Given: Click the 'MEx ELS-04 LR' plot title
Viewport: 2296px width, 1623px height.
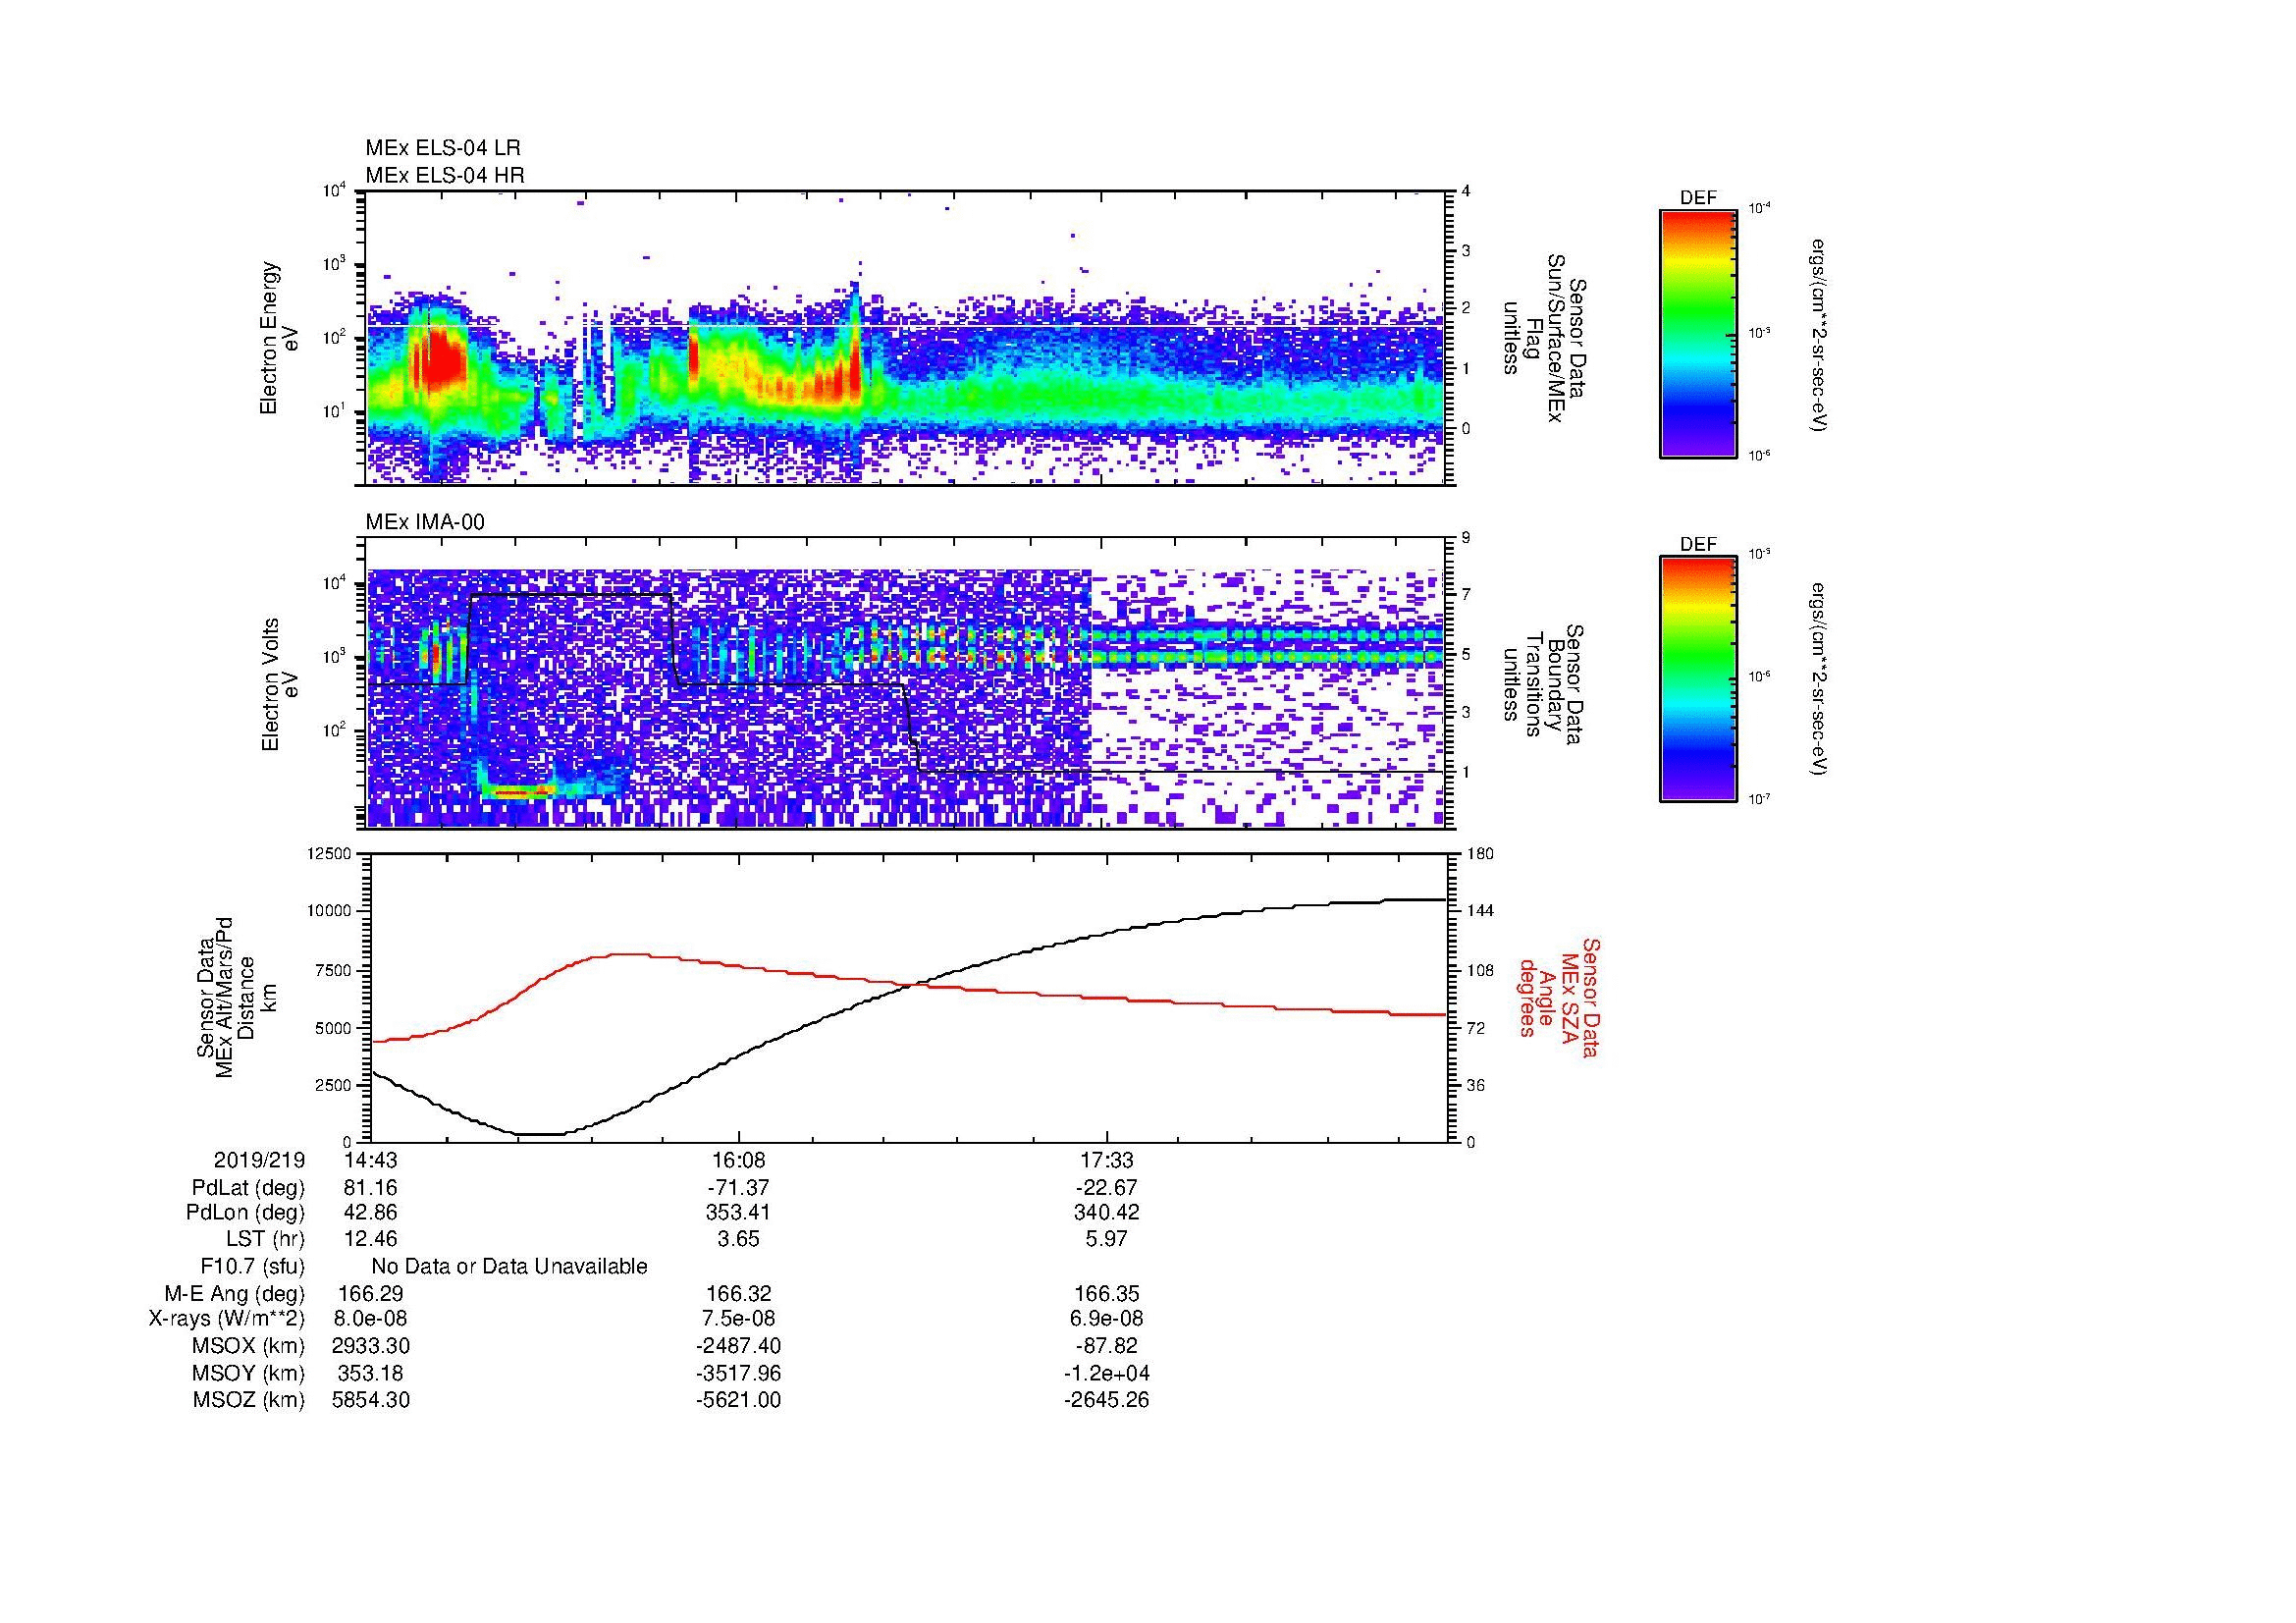Looking at the screenshot, I should point(443,148).
